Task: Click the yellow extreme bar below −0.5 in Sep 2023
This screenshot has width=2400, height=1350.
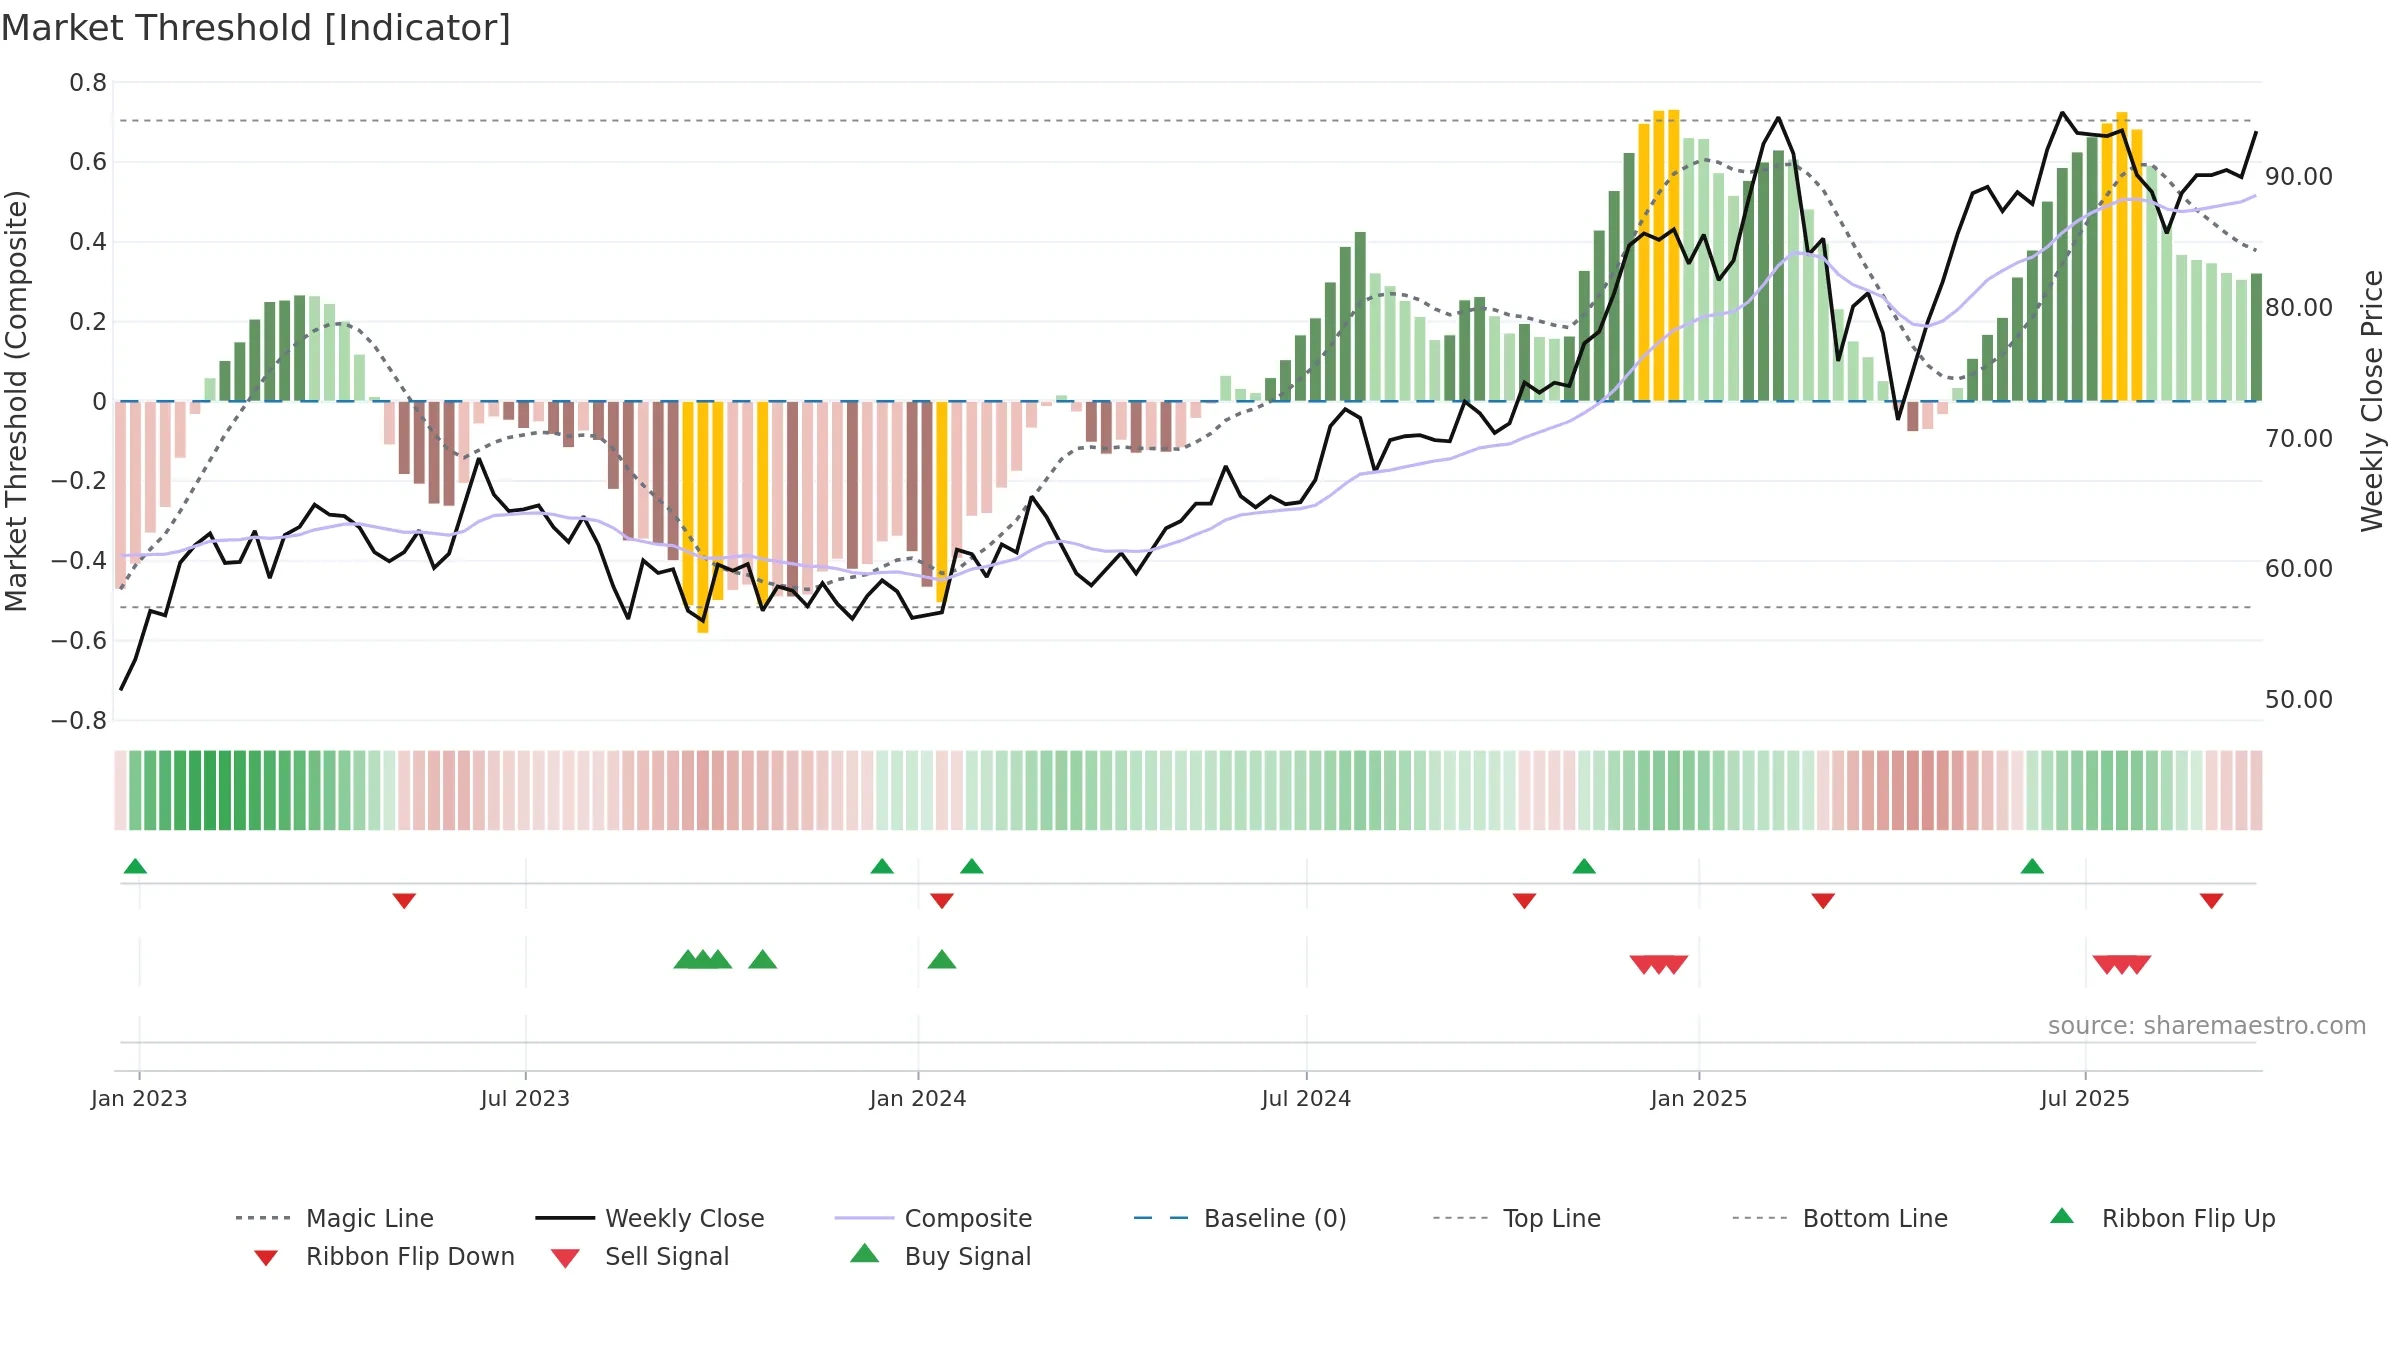Action: click(x=703, y=517)
